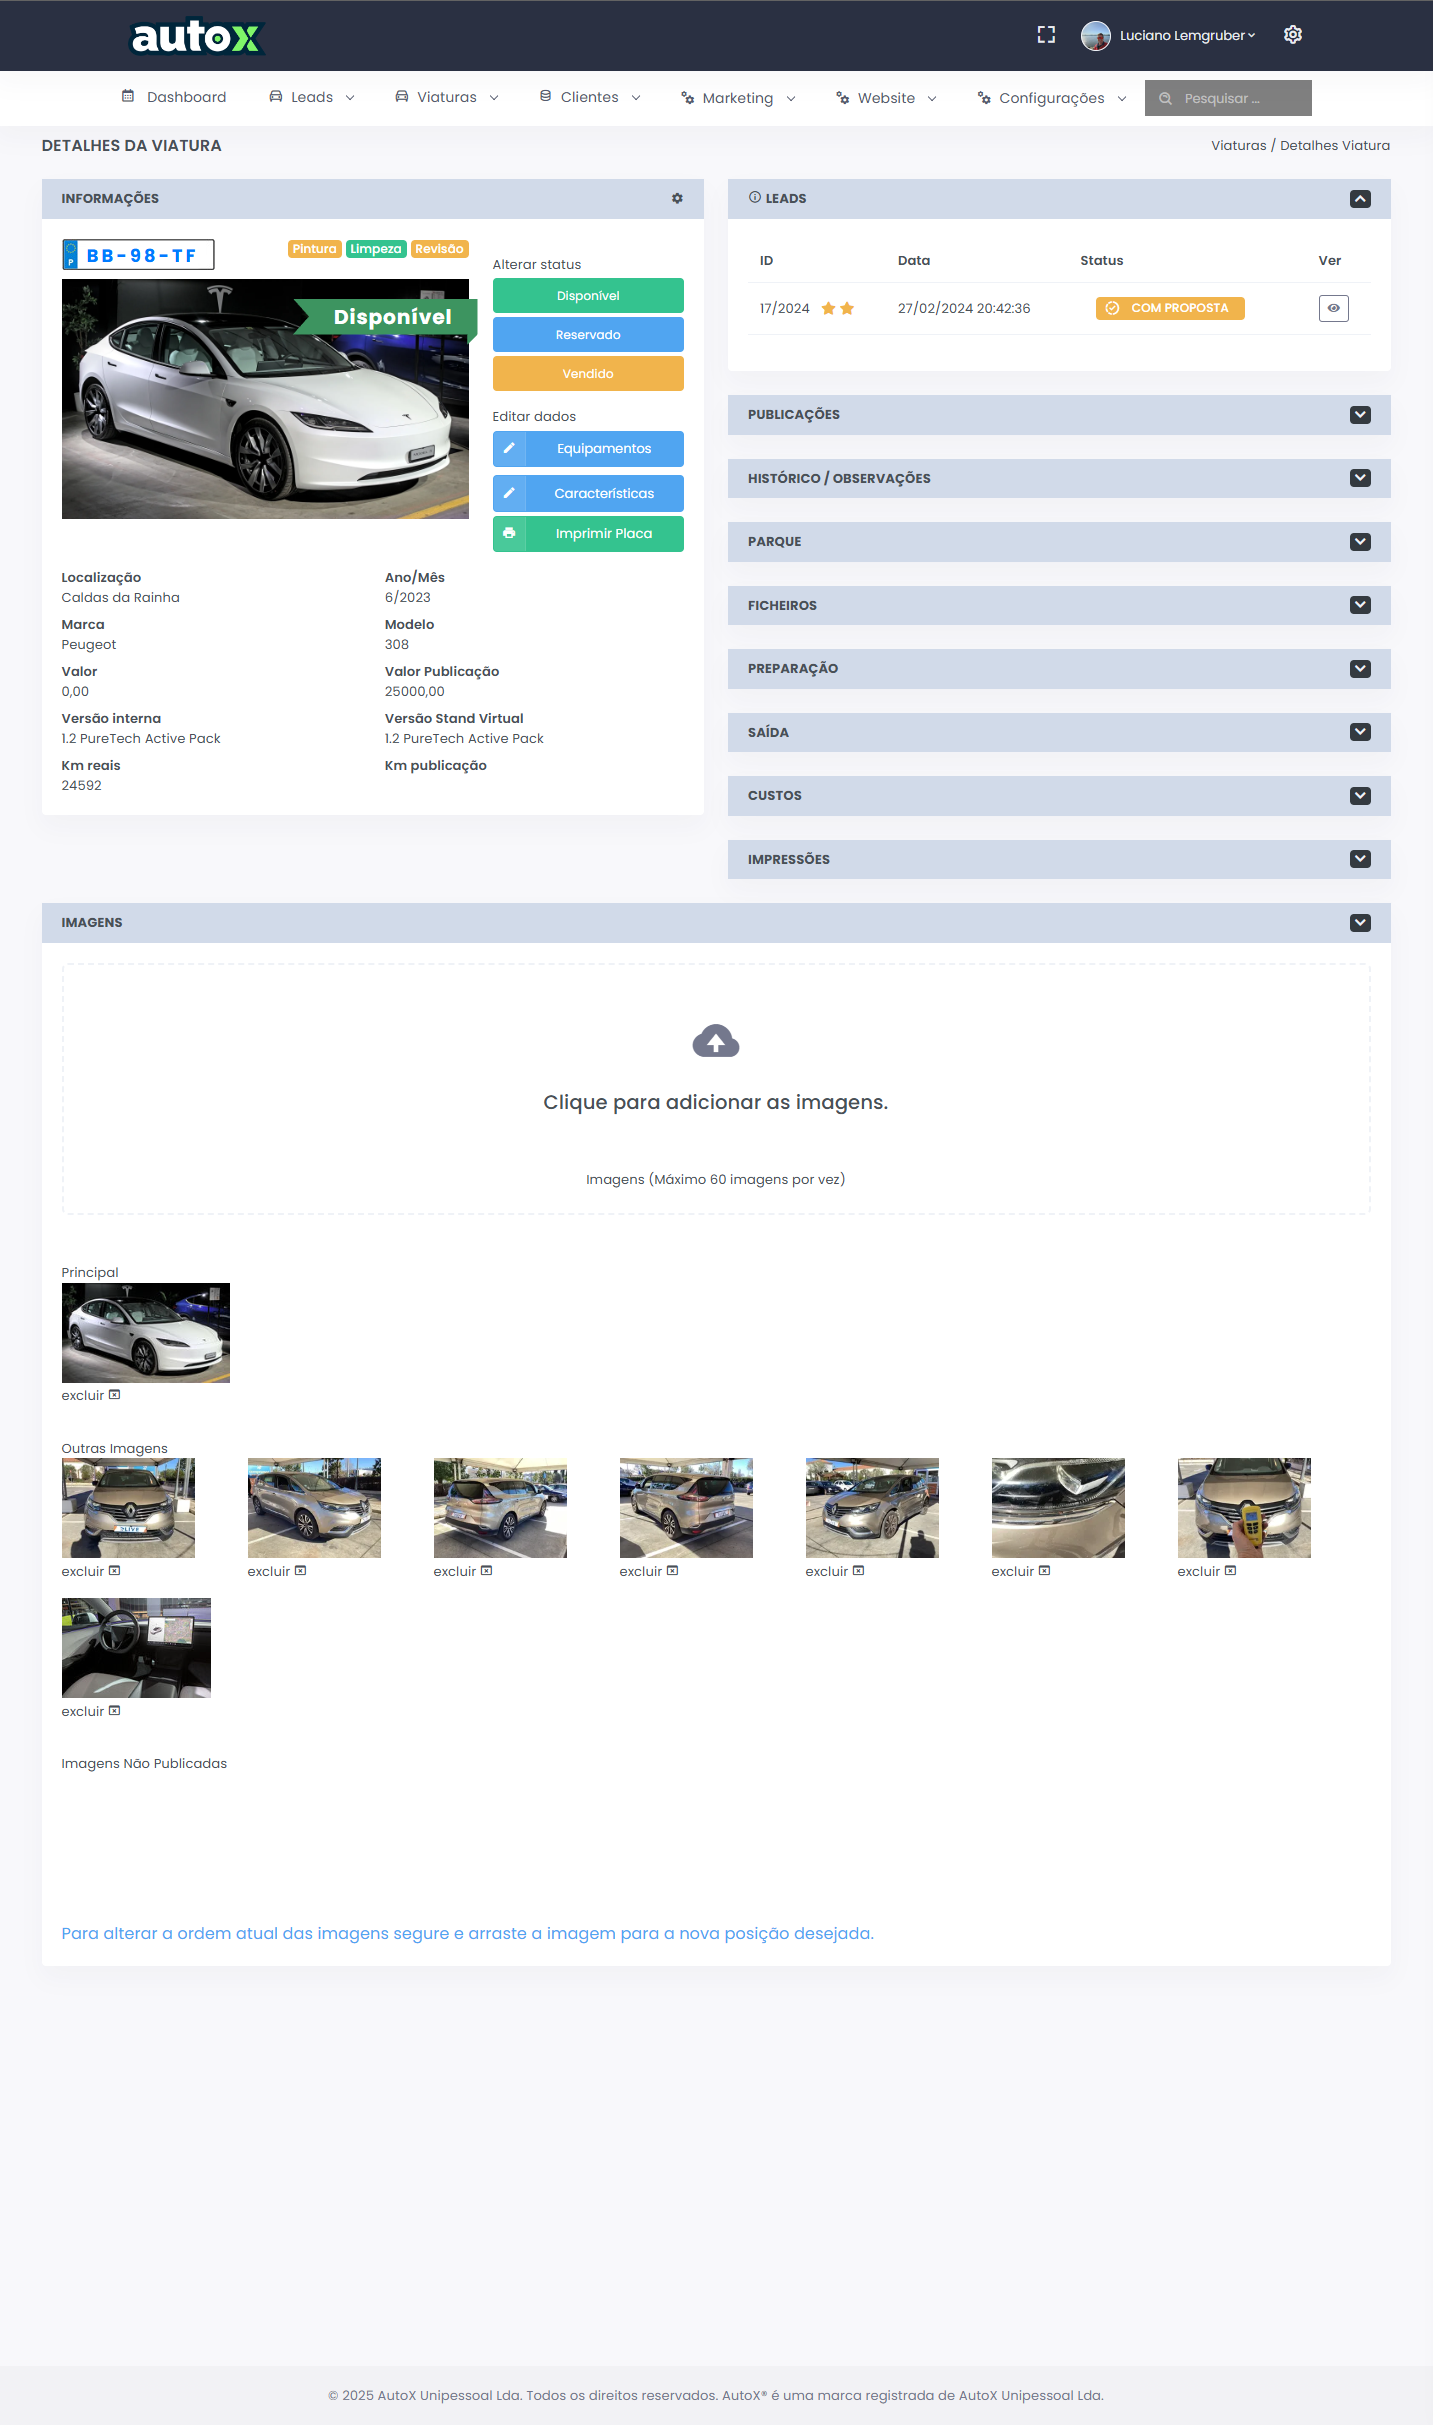
Task: Open the Marketing menu
Action: [738, 98]
